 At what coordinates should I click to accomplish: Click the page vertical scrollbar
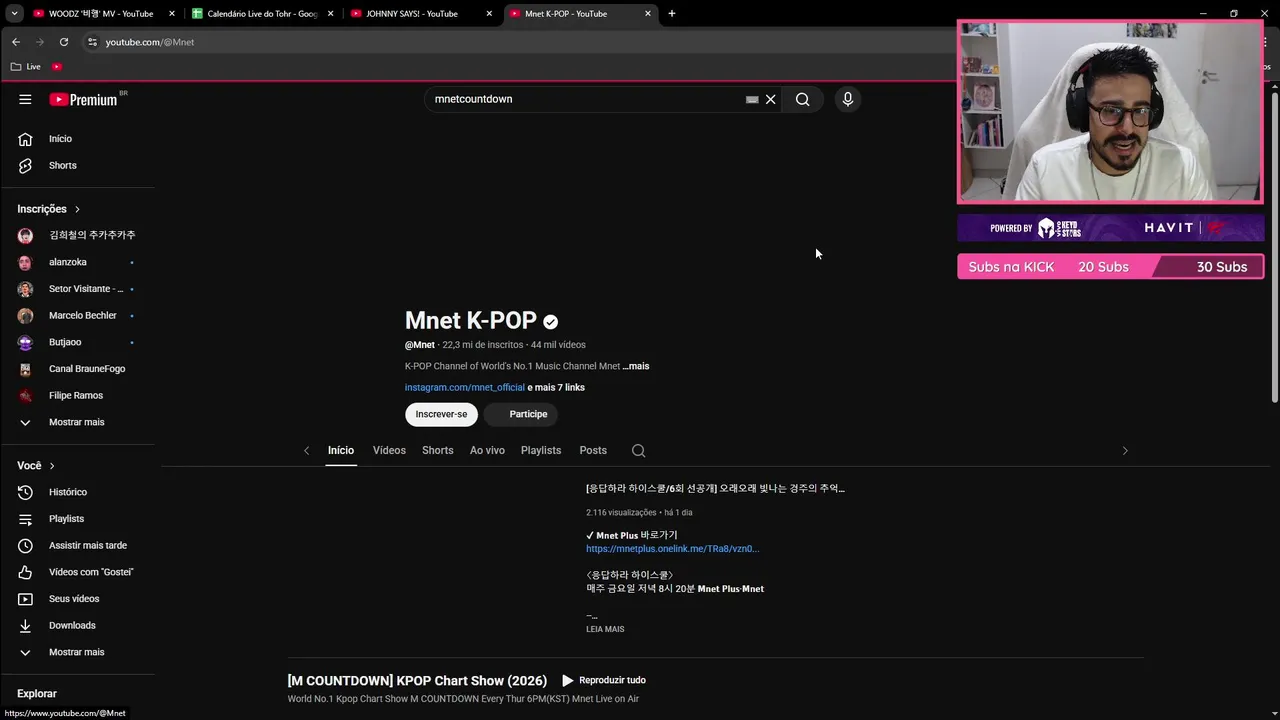click(1275, 250)
